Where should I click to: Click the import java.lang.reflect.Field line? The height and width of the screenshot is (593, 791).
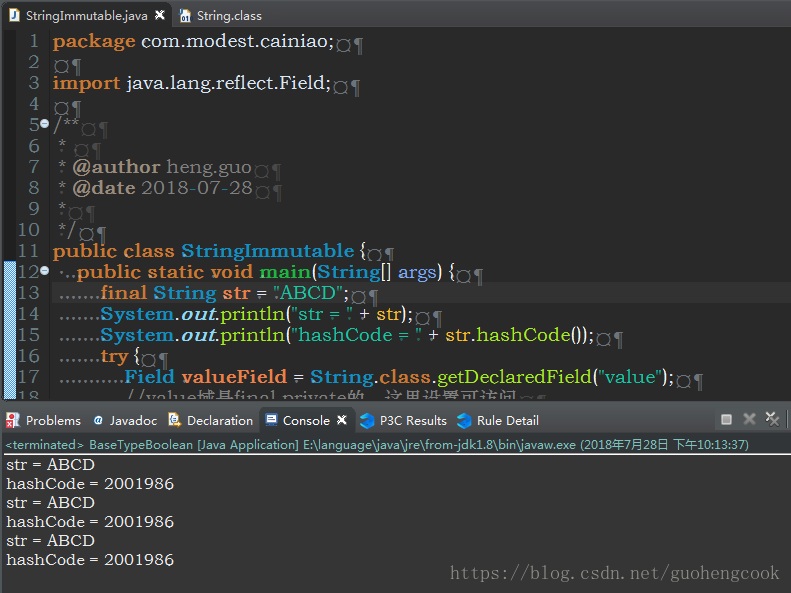[x=192, y=83]
